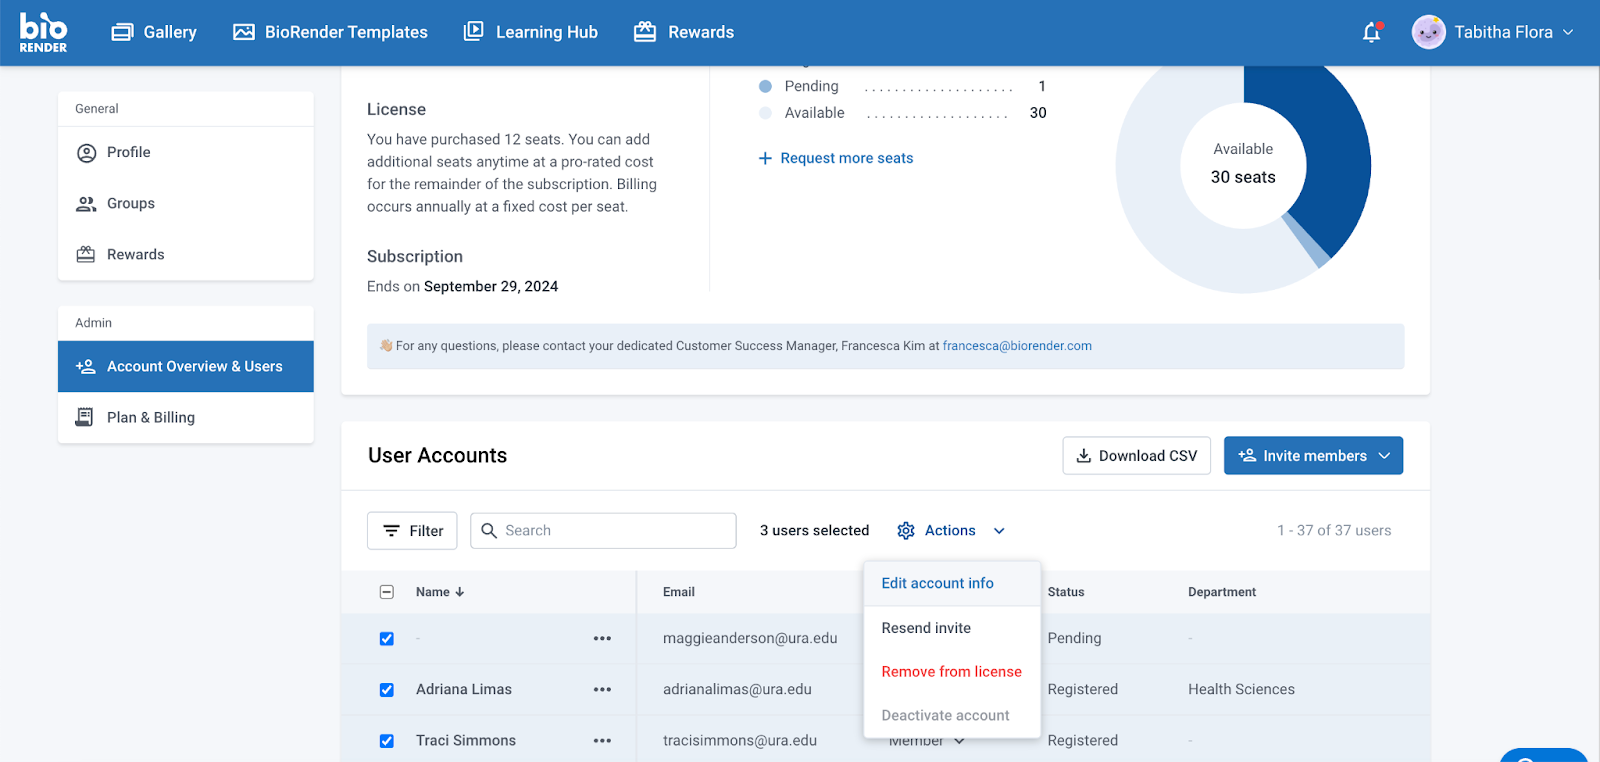Image resolution: width=1600 pixels, height=762 pixels.
Task: Open row options for Adriana Limas
Action: point(602,689)
